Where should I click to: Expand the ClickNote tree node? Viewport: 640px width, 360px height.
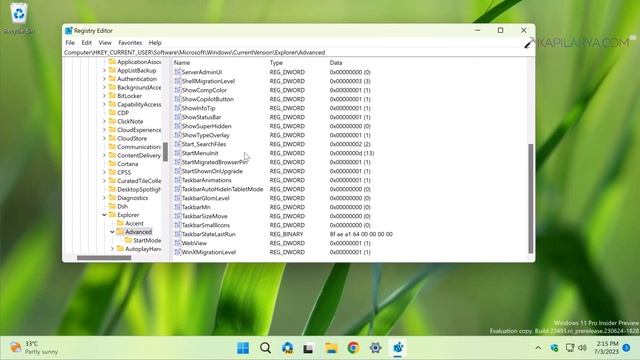coord(104,121)
